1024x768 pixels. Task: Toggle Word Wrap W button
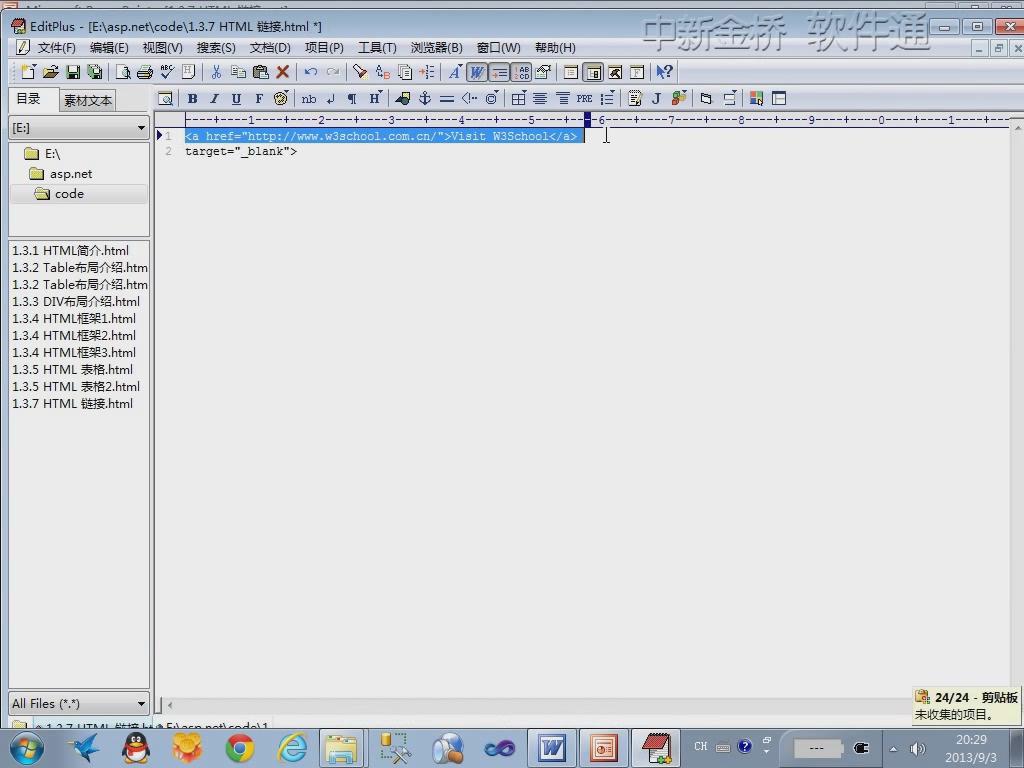[x=477, y=72]
